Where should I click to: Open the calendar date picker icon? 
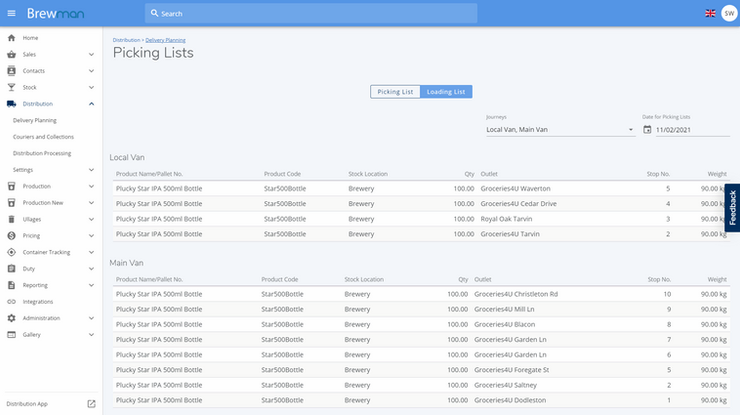pyautogui.click(x=647, y=129)
